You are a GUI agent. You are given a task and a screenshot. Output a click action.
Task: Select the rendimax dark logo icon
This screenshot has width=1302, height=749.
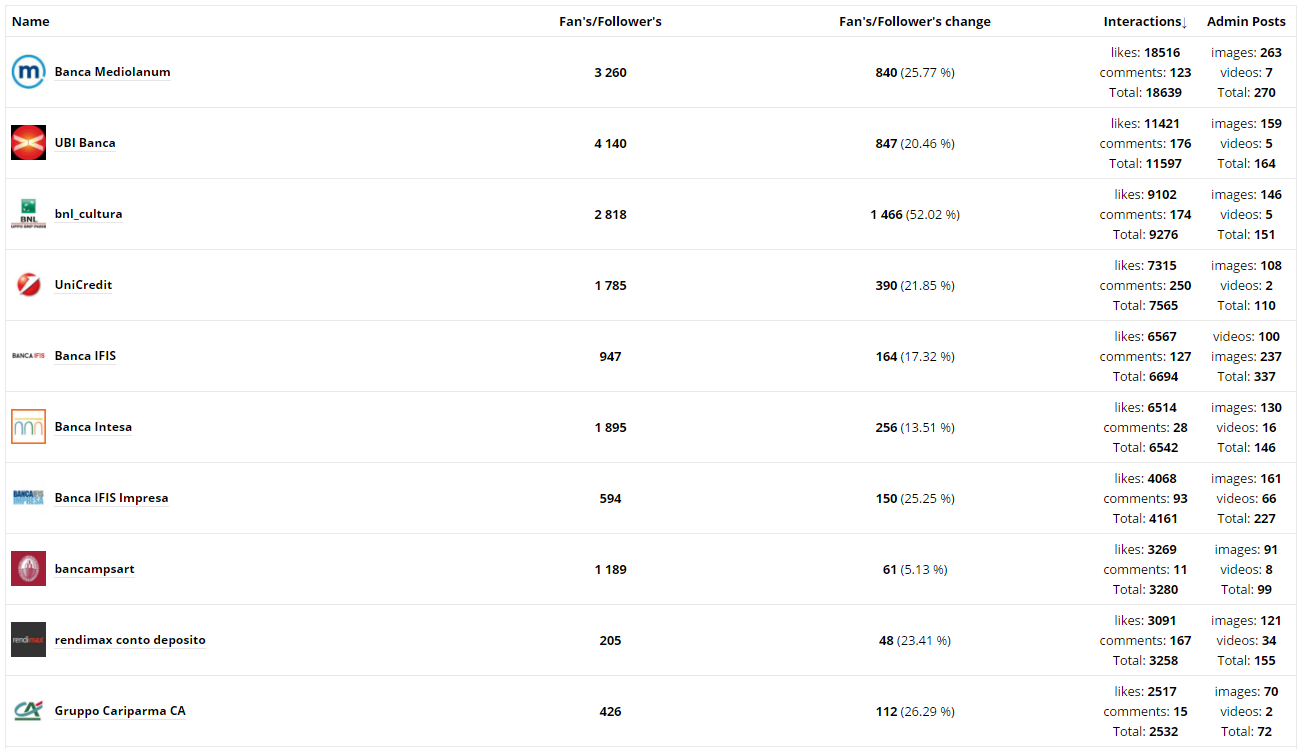[x=28, y=640]
